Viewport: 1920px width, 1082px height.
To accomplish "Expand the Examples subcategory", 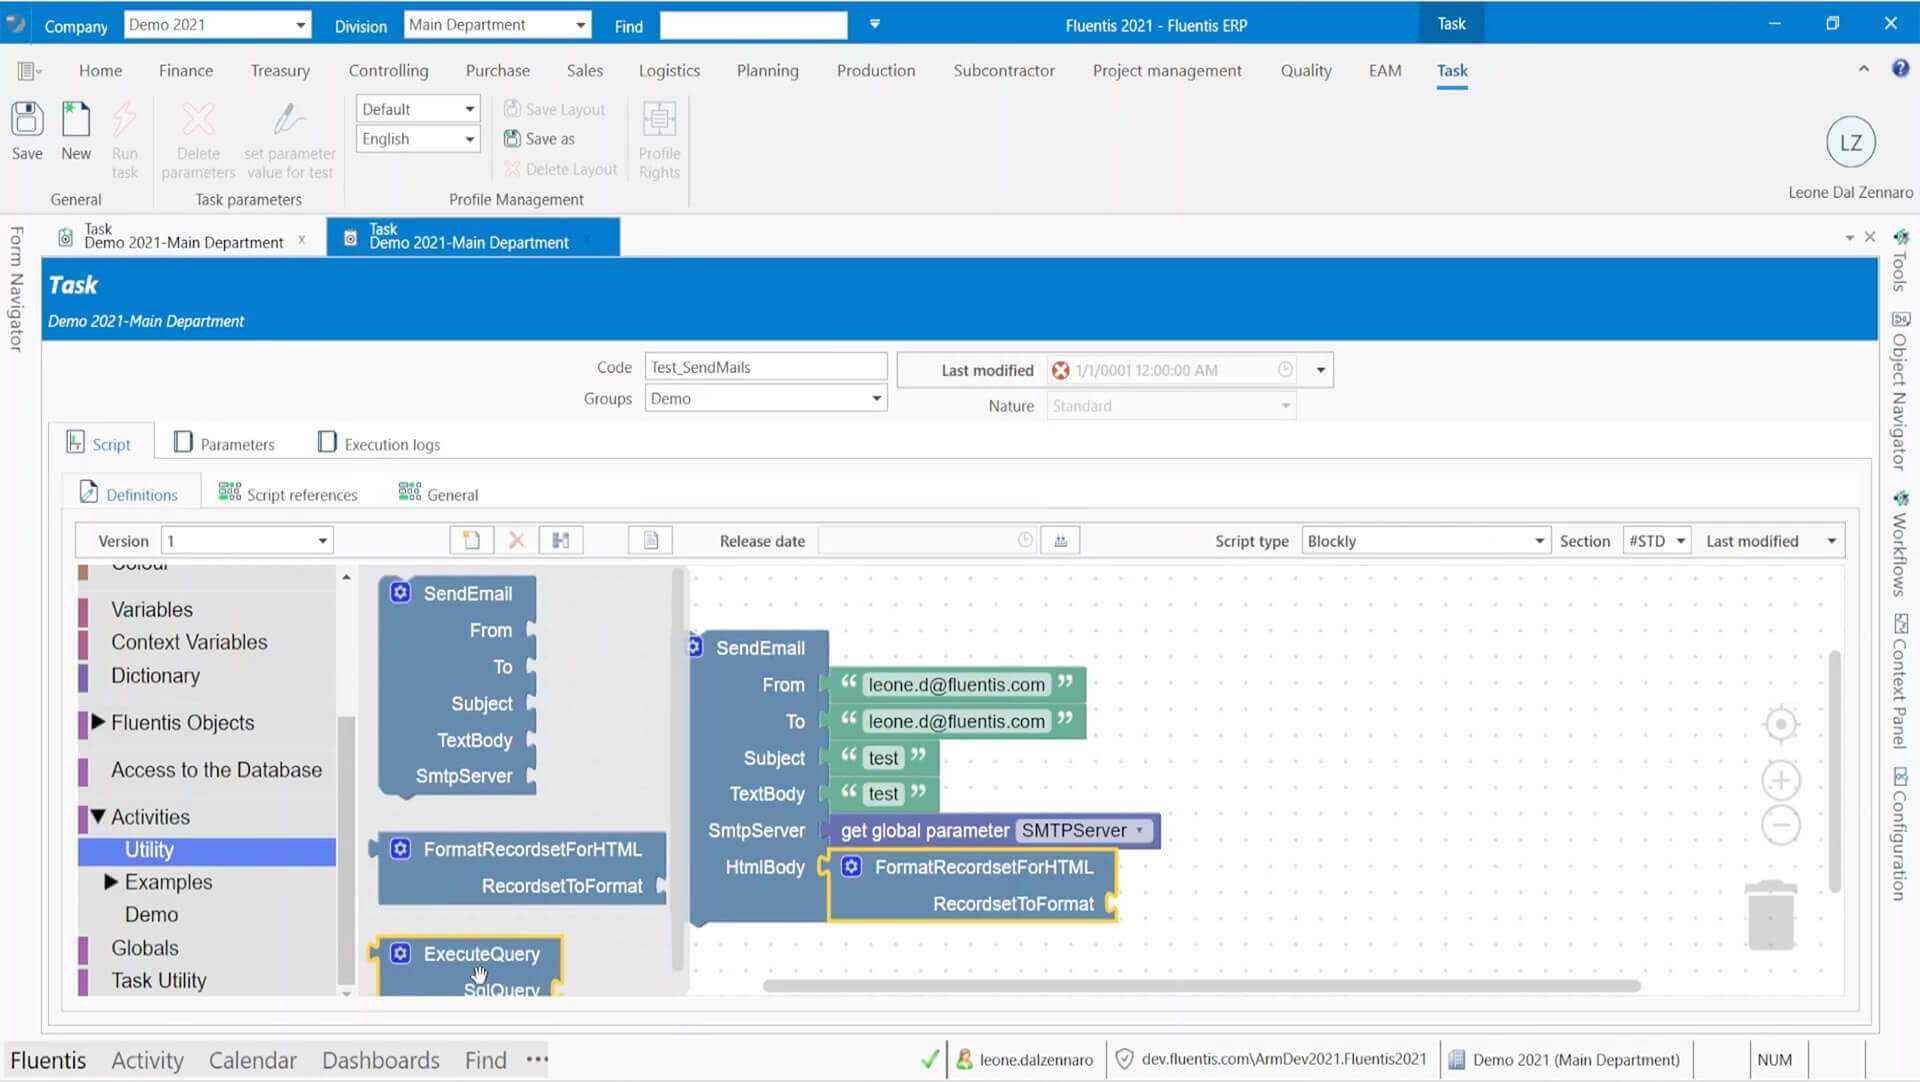I will tap(111, 881).
